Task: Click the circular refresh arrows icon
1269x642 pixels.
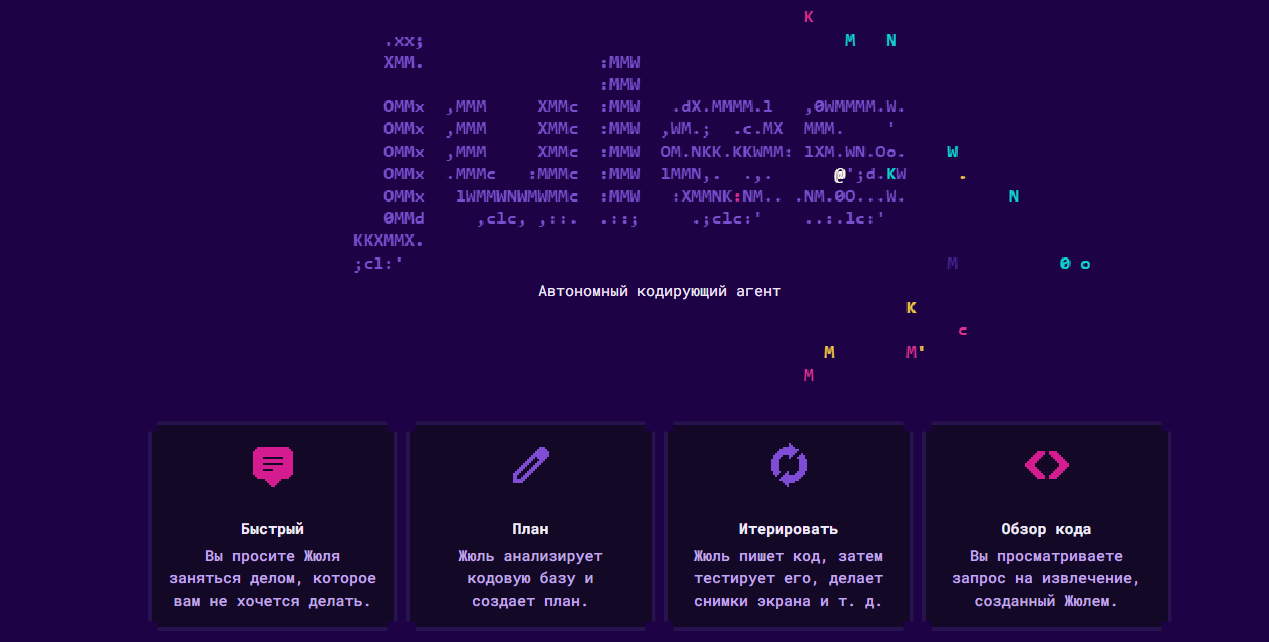Action: tap(788, 465)
